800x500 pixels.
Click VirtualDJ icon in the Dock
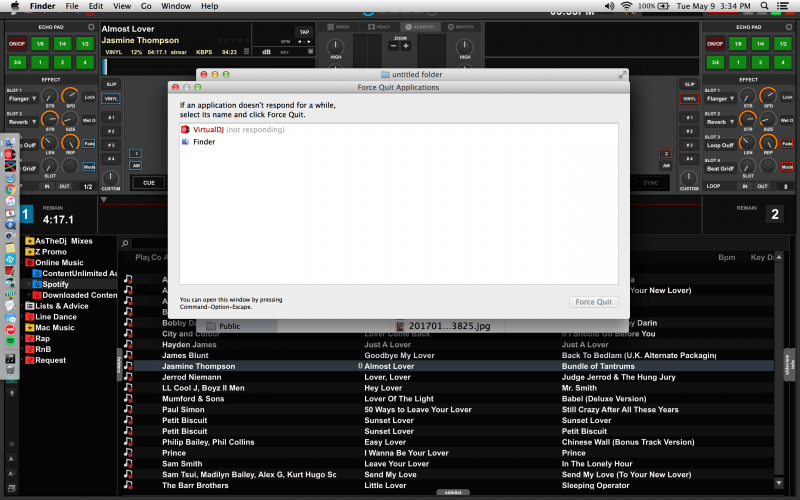tap(10, 154)
